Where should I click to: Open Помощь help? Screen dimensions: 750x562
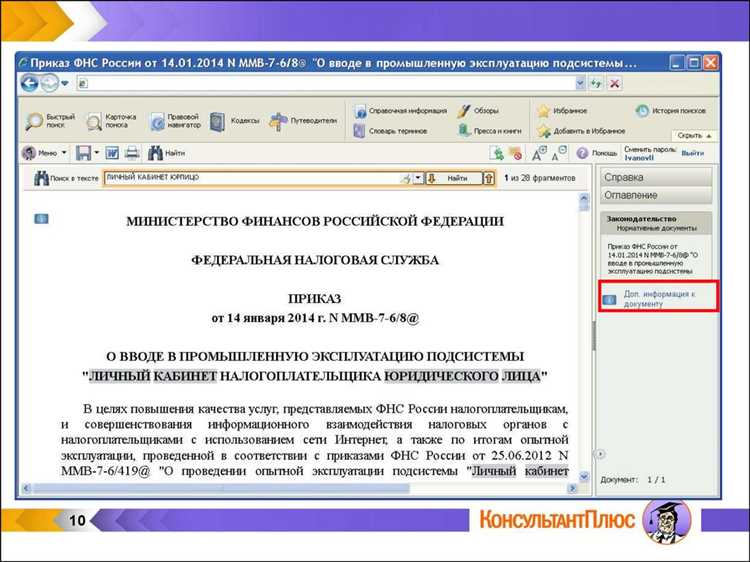(596, 153)
